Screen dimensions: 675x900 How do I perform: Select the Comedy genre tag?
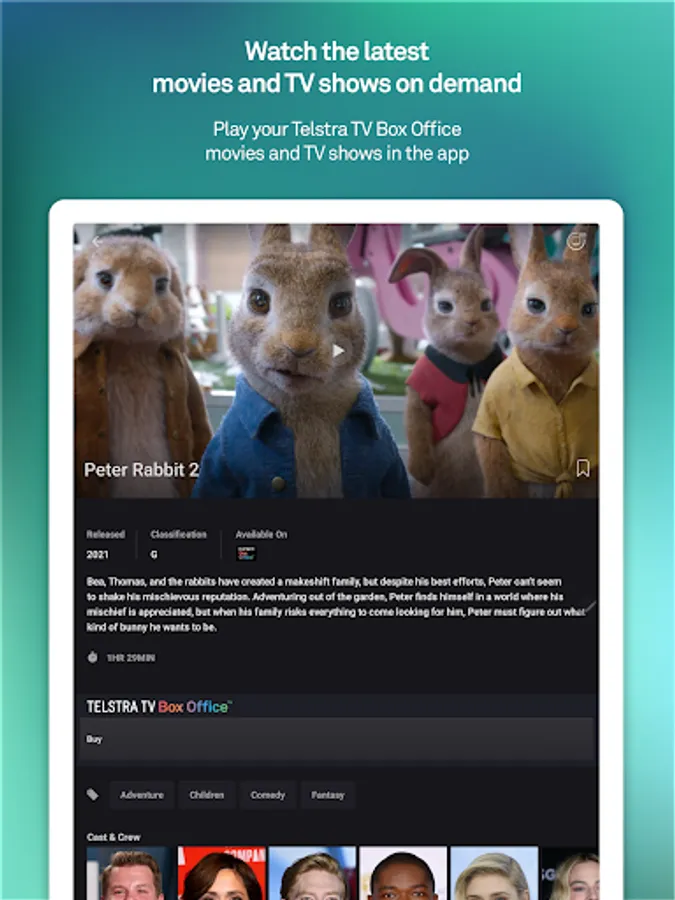click(267, 795)
